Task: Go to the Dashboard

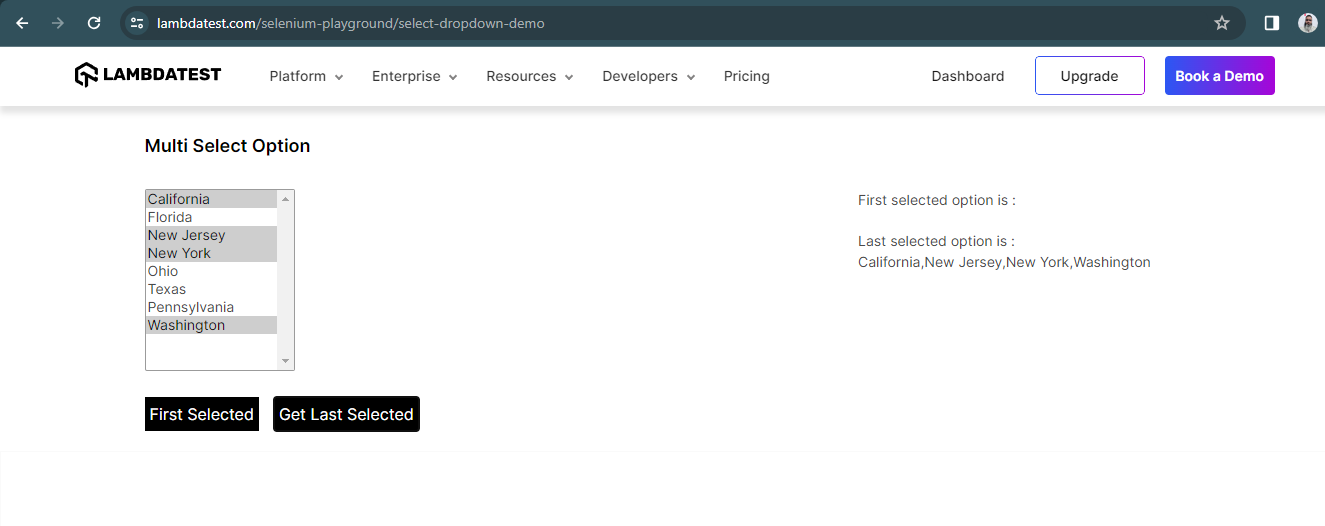Action: click(x=968, y=76)
